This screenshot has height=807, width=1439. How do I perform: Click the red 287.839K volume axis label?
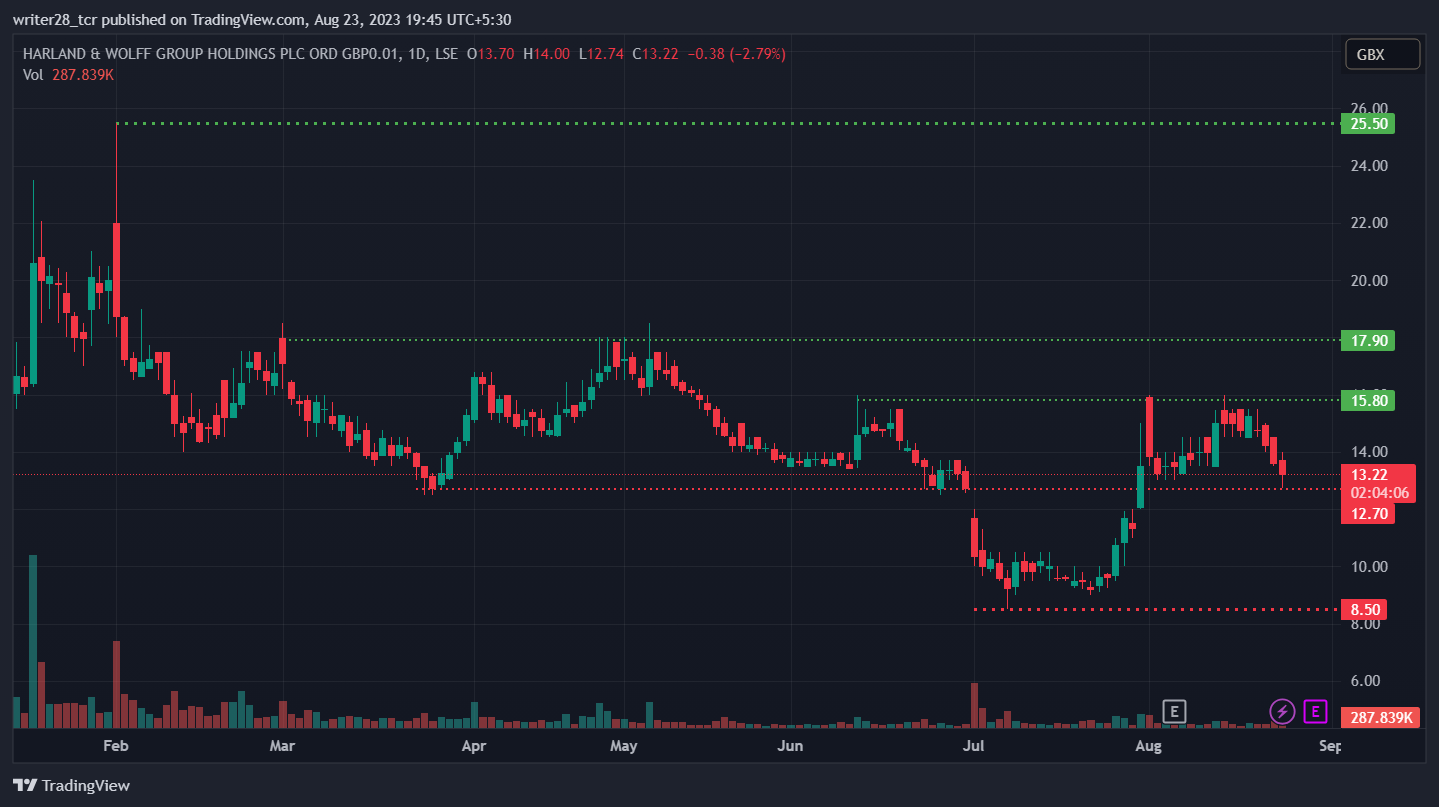point(1381,717)
